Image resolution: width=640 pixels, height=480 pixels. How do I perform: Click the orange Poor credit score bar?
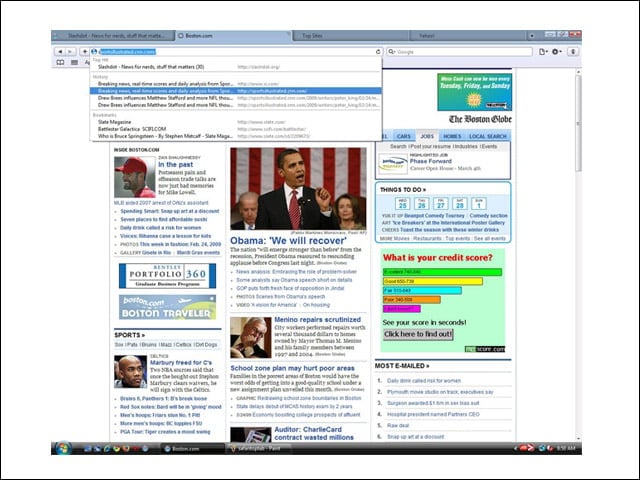pos(411,300)
